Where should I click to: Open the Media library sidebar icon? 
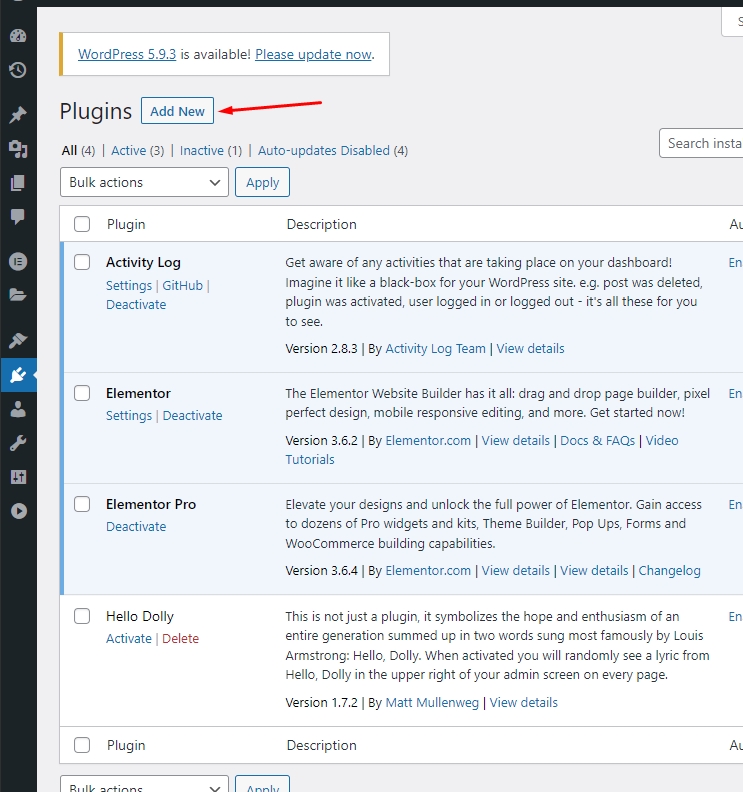[18, 149]
